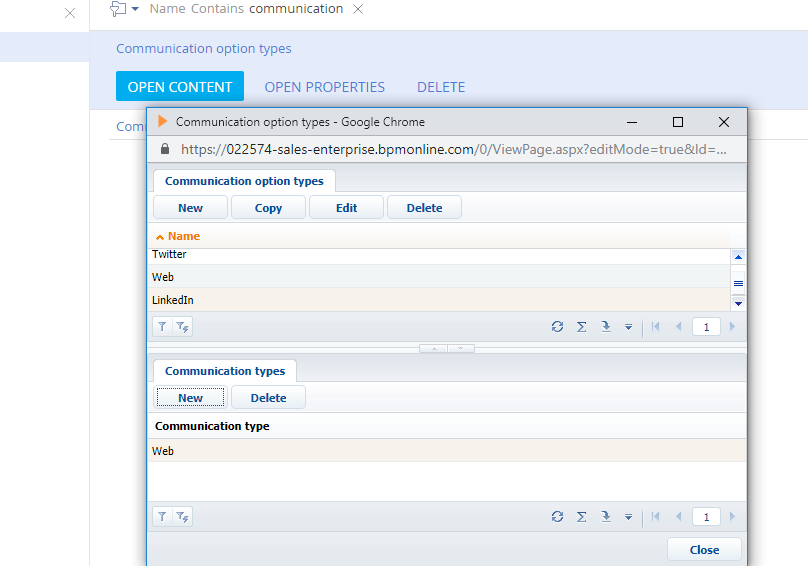Open summary sigma icon in option types grid

(x=581, y=327)
